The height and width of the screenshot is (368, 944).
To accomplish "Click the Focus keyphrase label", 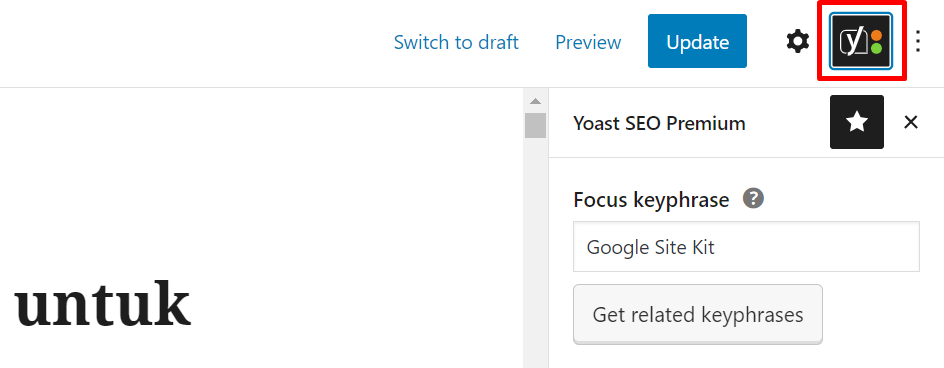I will (x=651, y=199).
